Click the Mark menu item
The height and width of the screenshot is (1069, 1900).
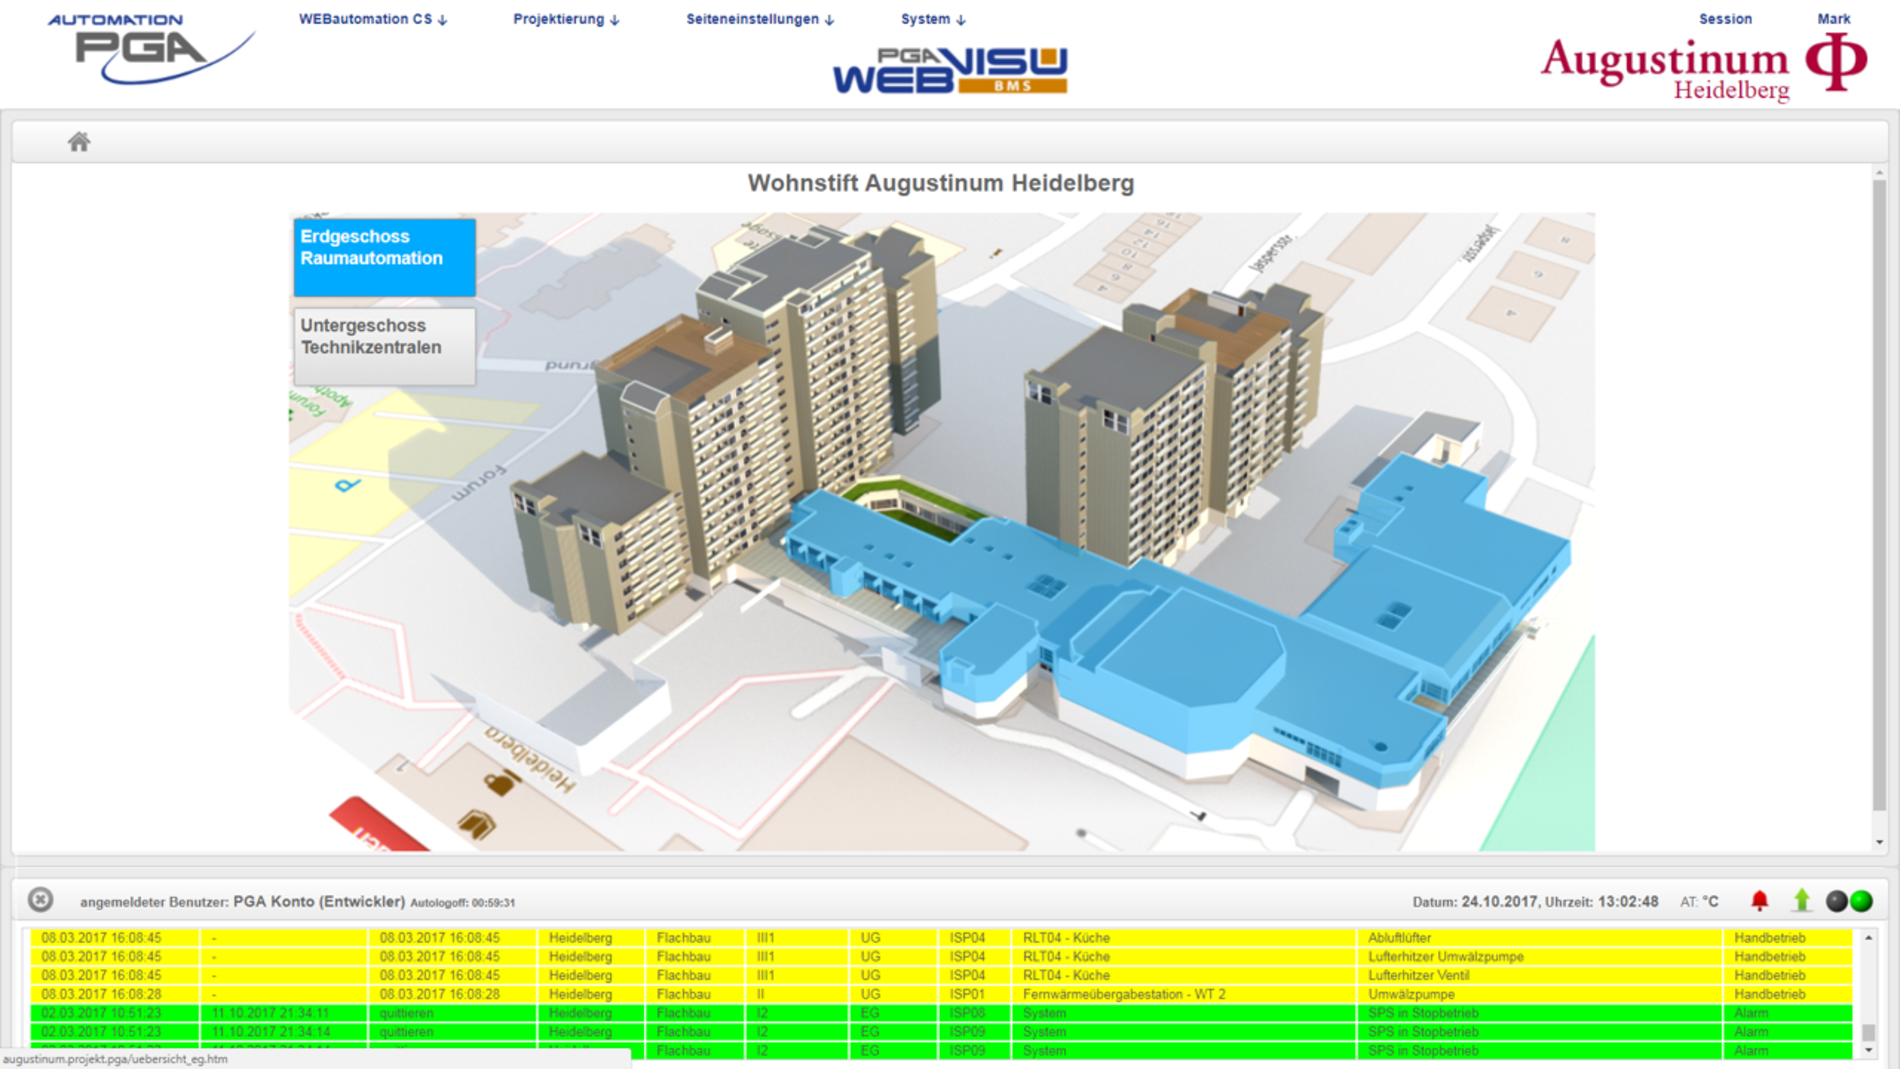[1833, 19]
